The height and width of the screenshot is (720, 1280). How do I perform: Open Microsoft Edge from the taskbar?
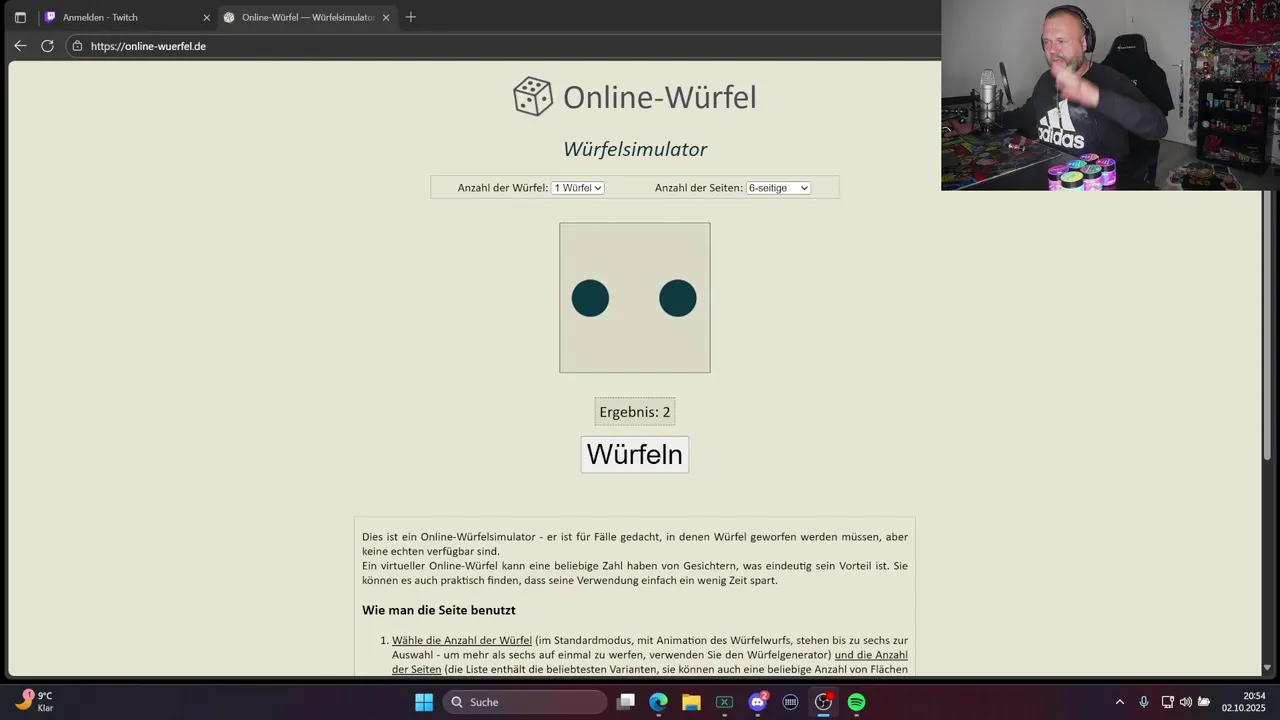(x=658, y=702)
